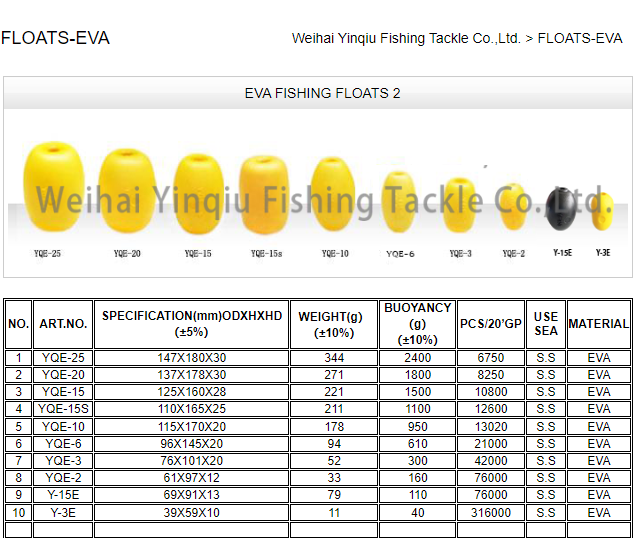This screenshot has width=637, height=538.
Task: Click the S.S cell in the YQE-25 row
Action: point(546,358)
